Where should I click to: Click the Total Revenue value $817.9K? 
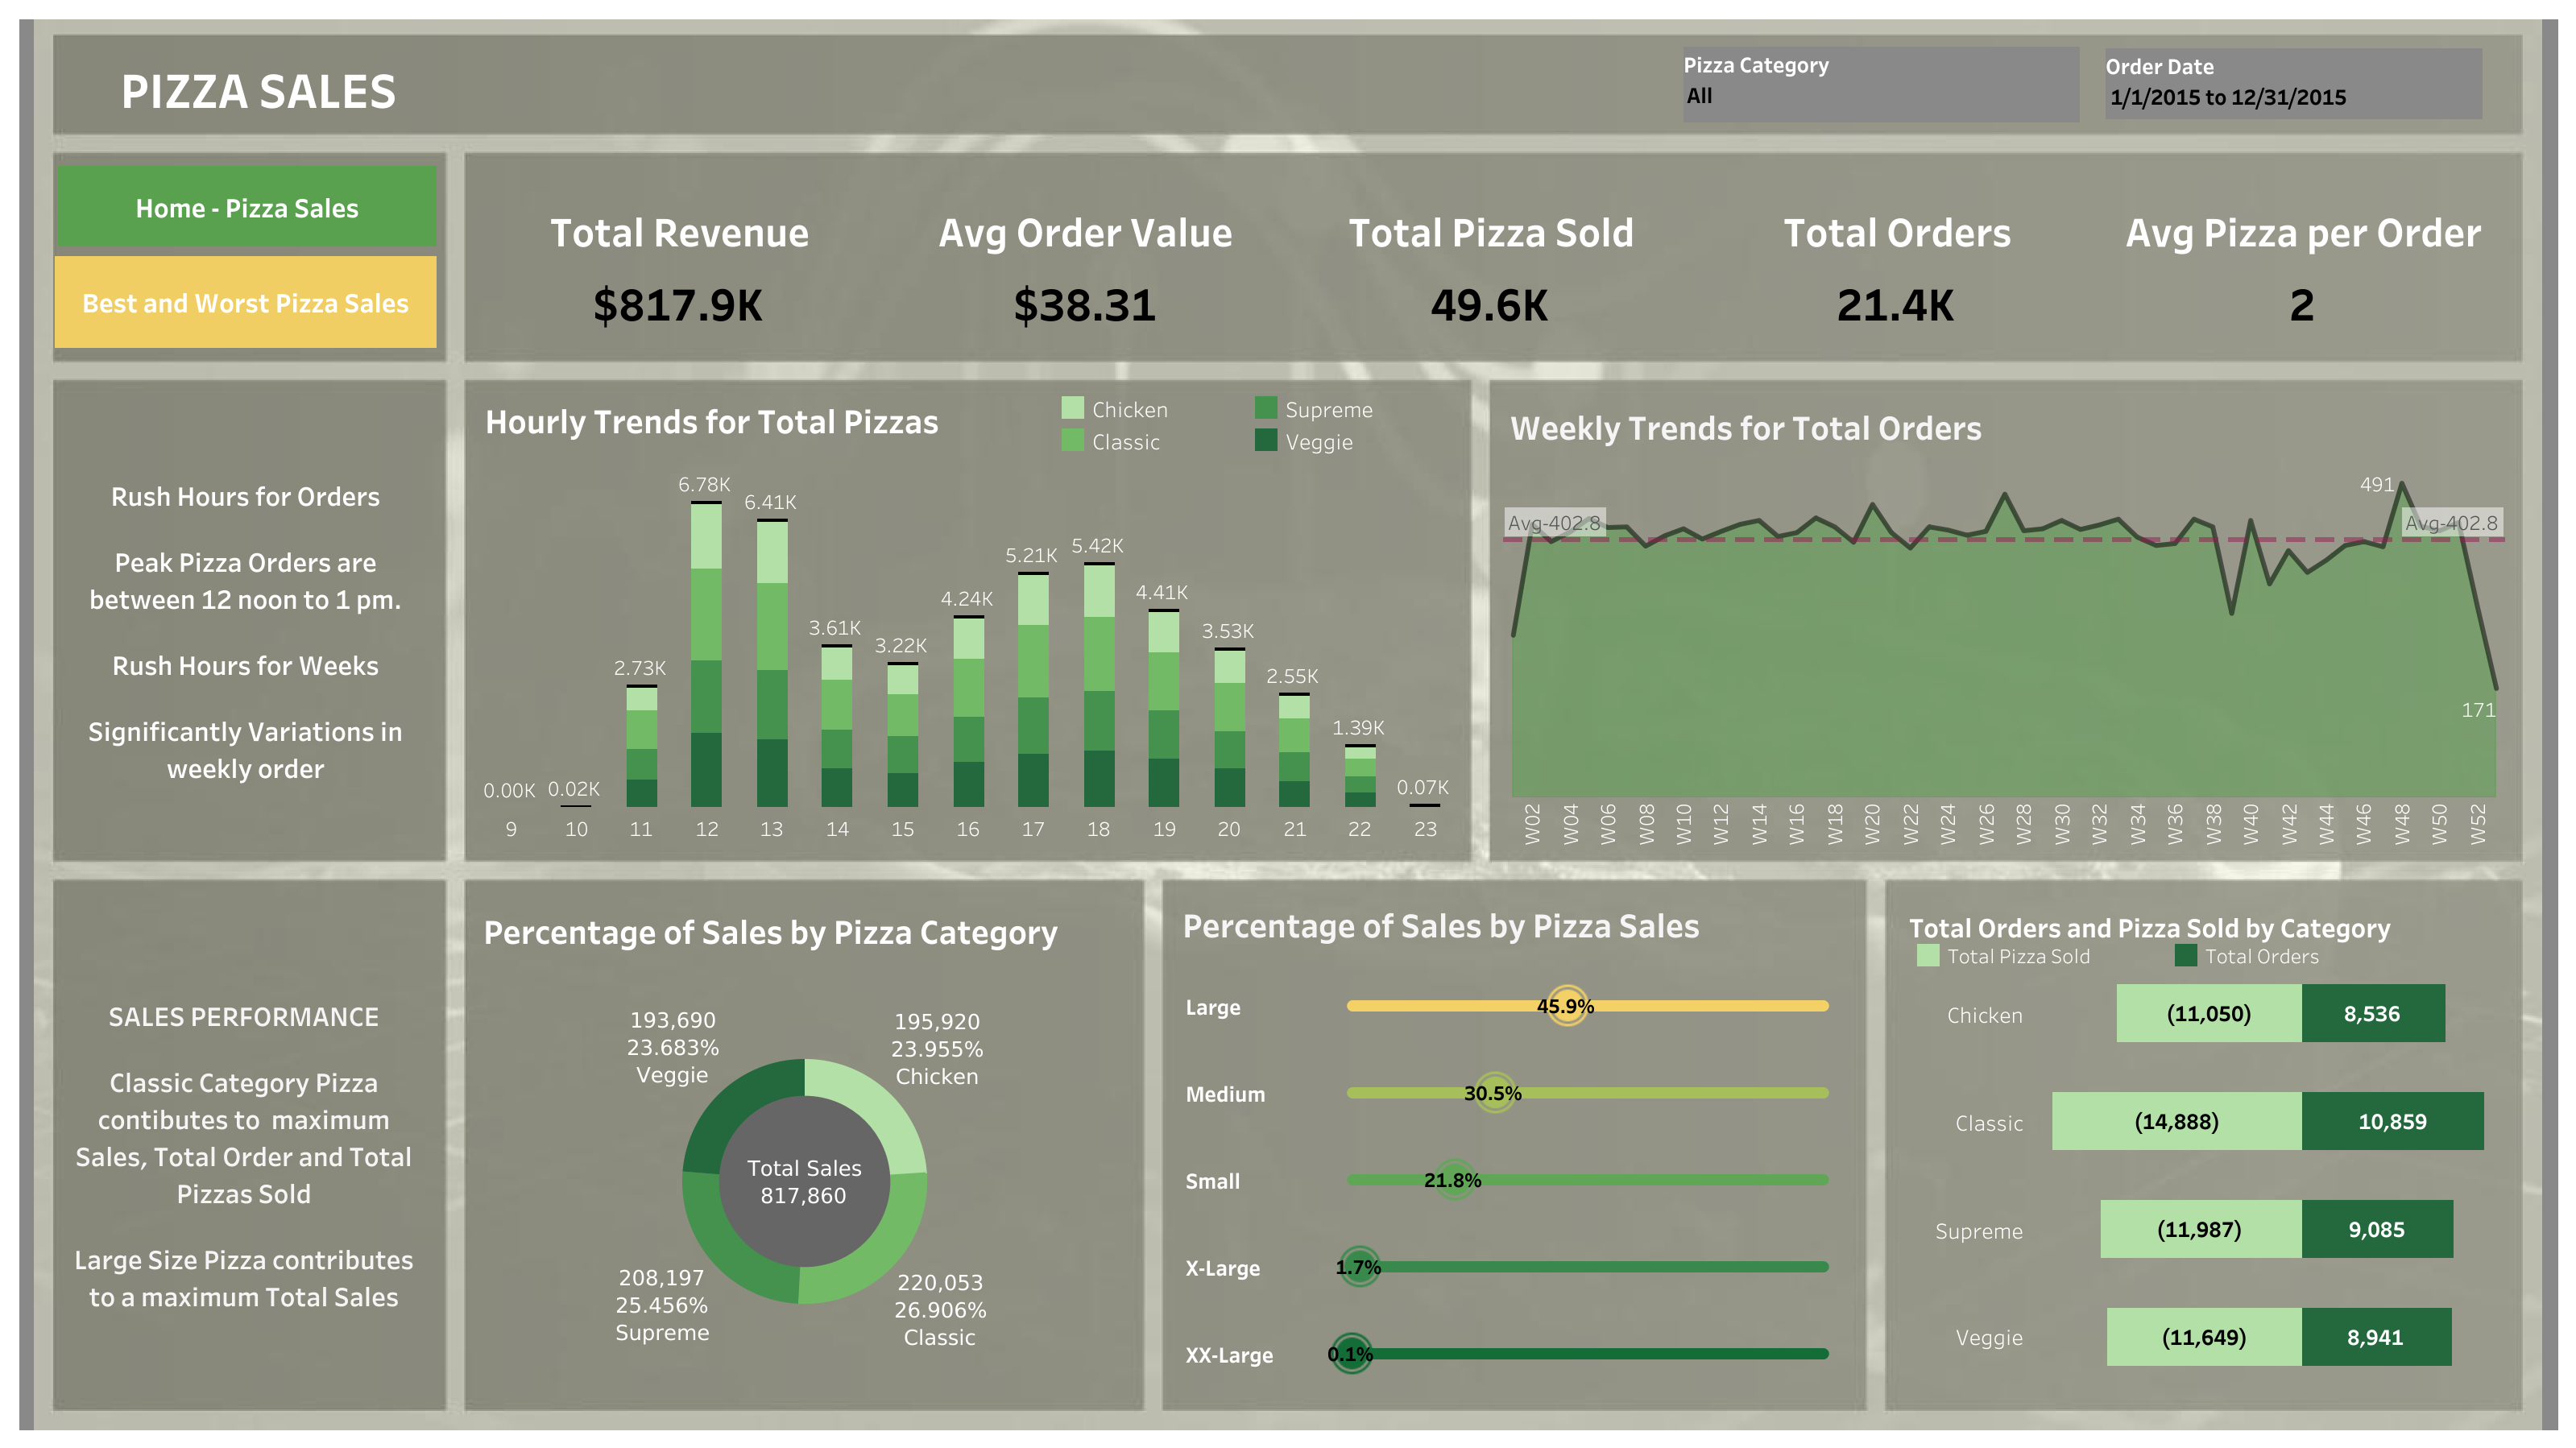coord(678,305)
